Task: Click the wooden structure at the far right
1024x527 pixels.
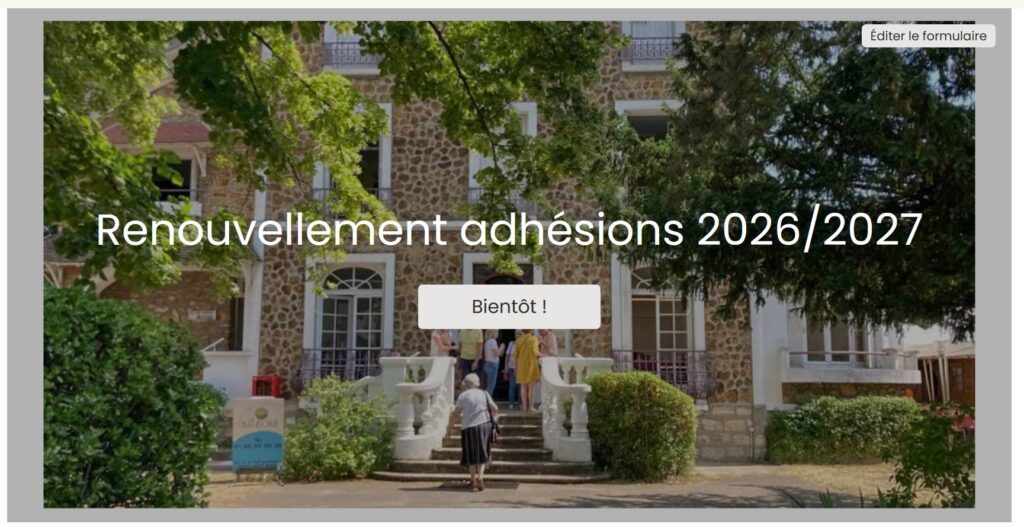Action: [x=945, y=377]
